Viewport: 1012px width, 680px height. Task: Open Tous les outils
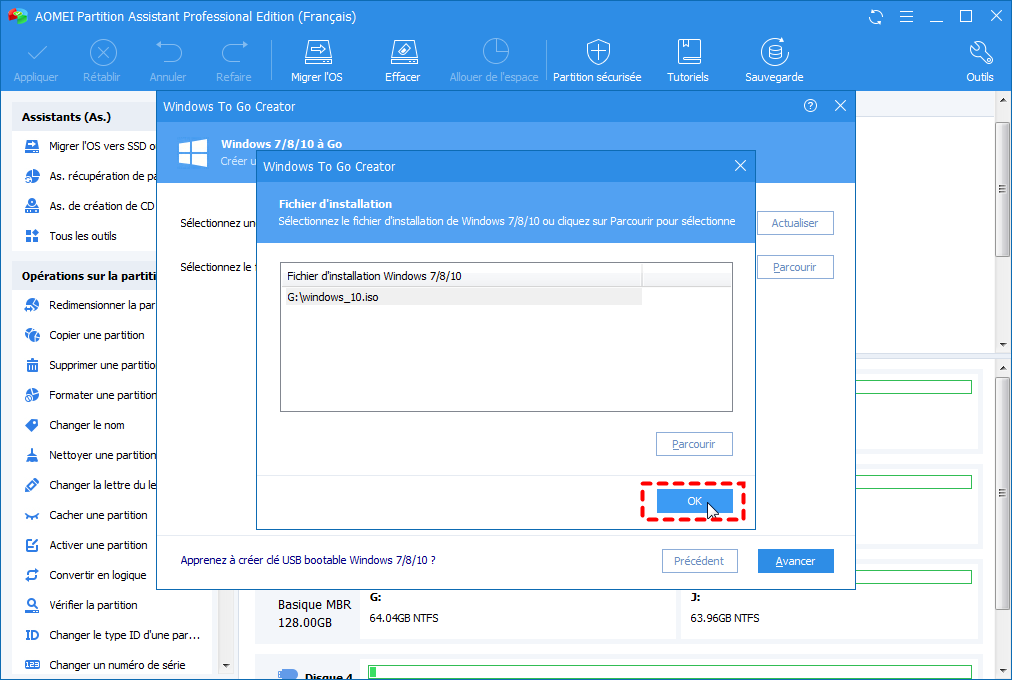click(x=70, y=236)
